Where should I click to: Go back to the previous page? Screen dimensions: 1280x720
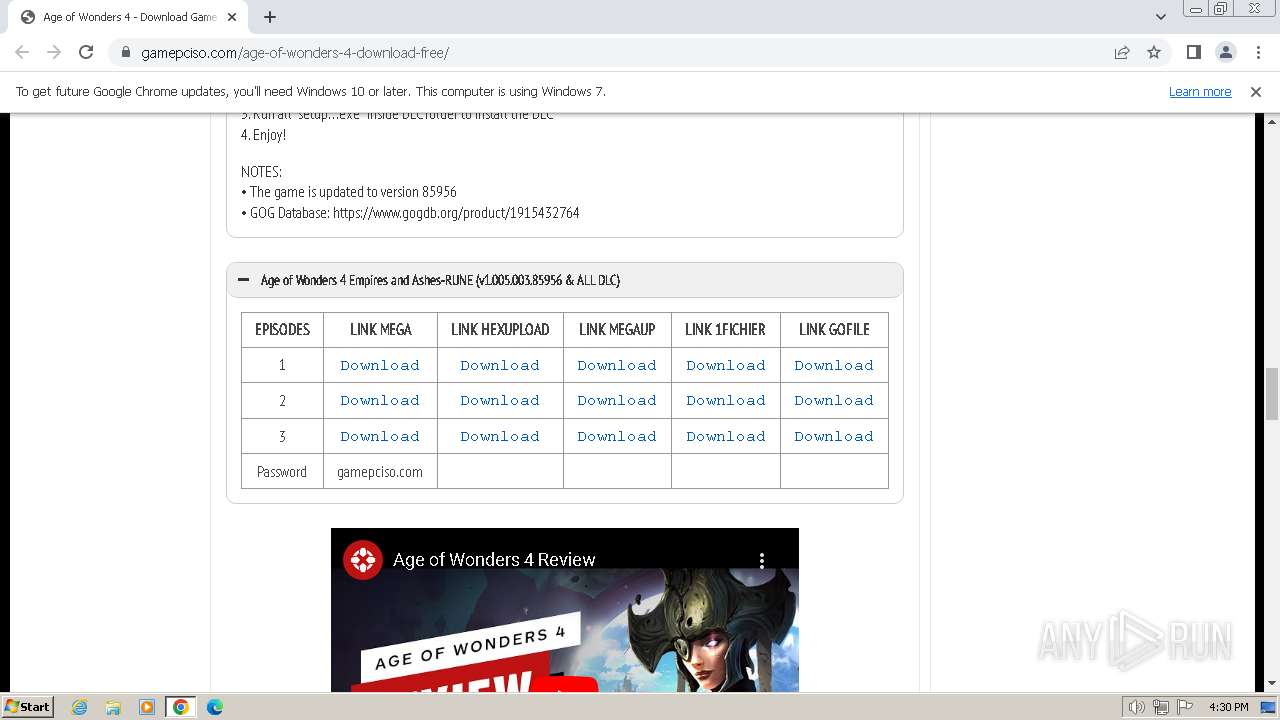(x=22, y=52)
